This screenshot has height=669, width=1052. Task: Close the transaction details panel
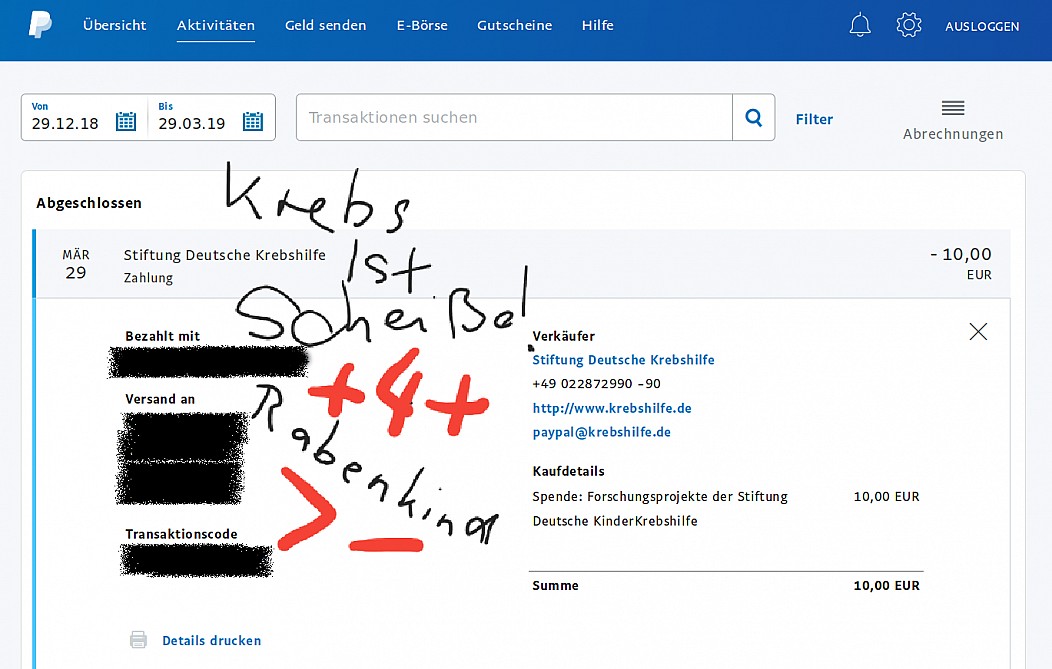coord(978,331)
